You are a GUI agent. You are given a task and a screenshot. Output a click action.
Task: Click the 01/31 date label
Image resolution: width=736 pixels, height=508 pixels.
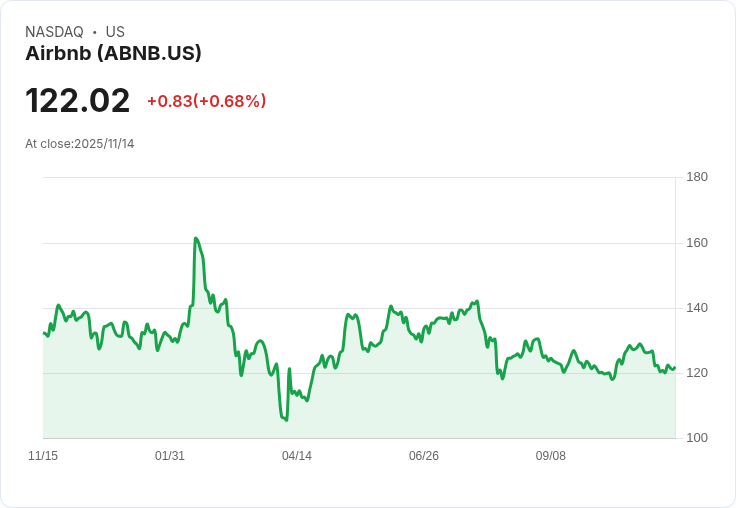pyautogui.click(x=170, y=456)
